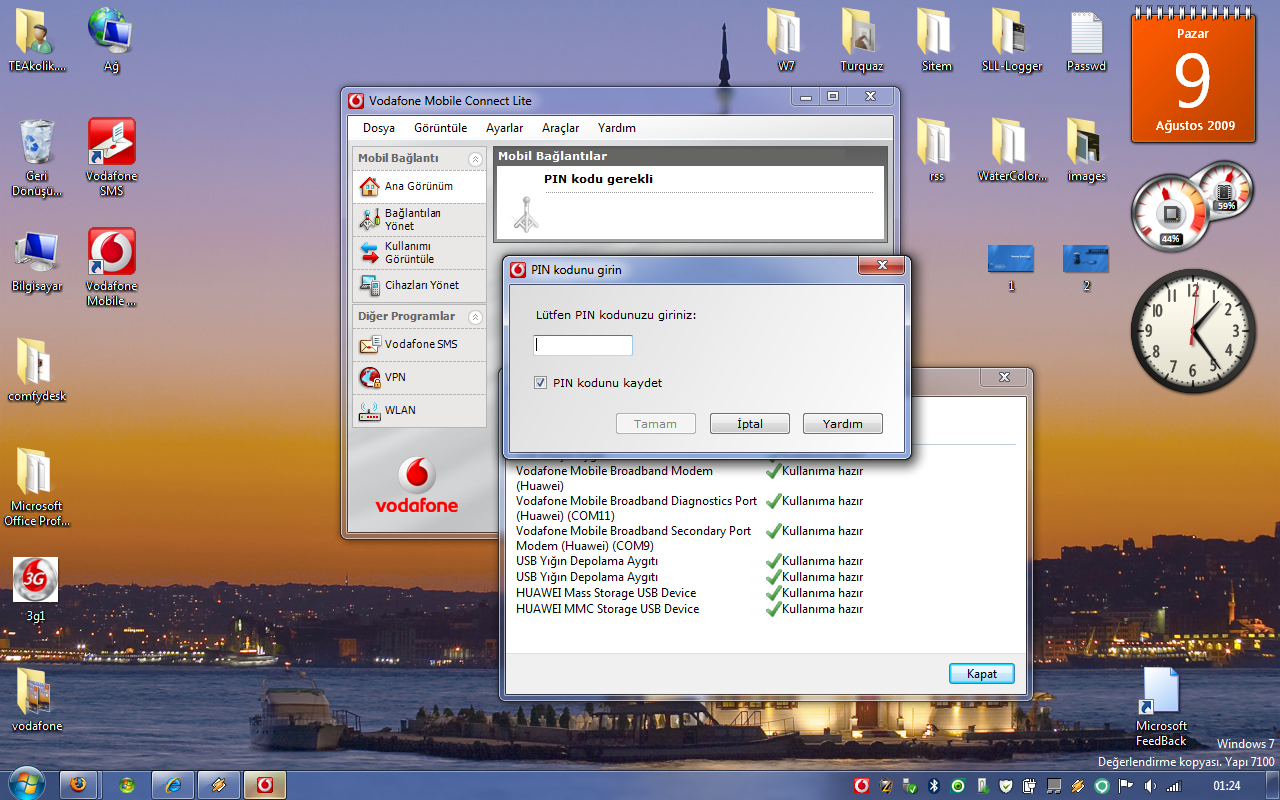
Task: Open the Vodafone Mobile desktop shortcut
Action: pos(112,267)
